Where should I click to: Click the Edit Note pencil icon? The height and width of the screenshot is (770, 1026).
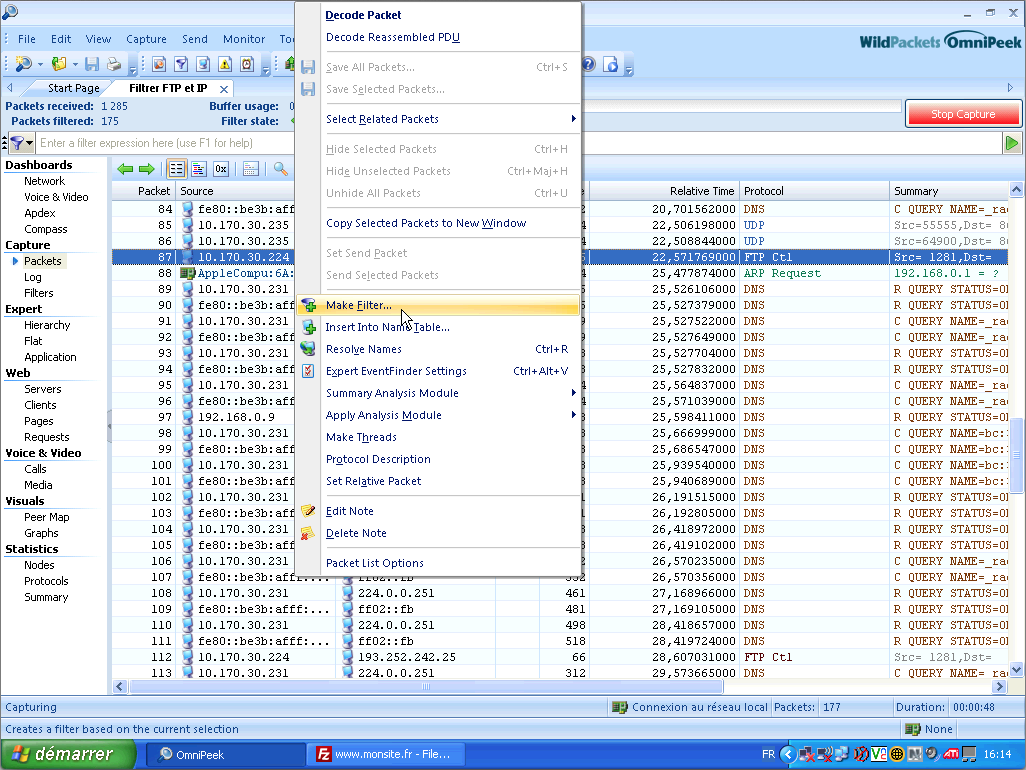point(308,511)
